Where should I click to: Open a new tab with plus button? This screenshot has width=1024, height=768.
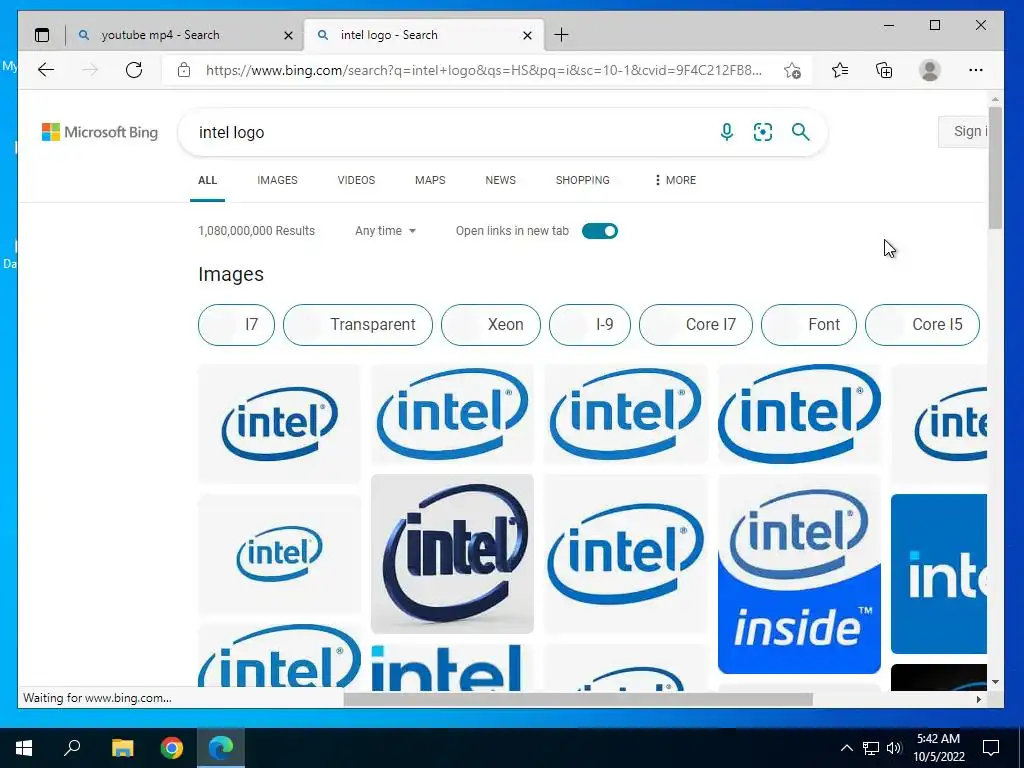[561, 35]
